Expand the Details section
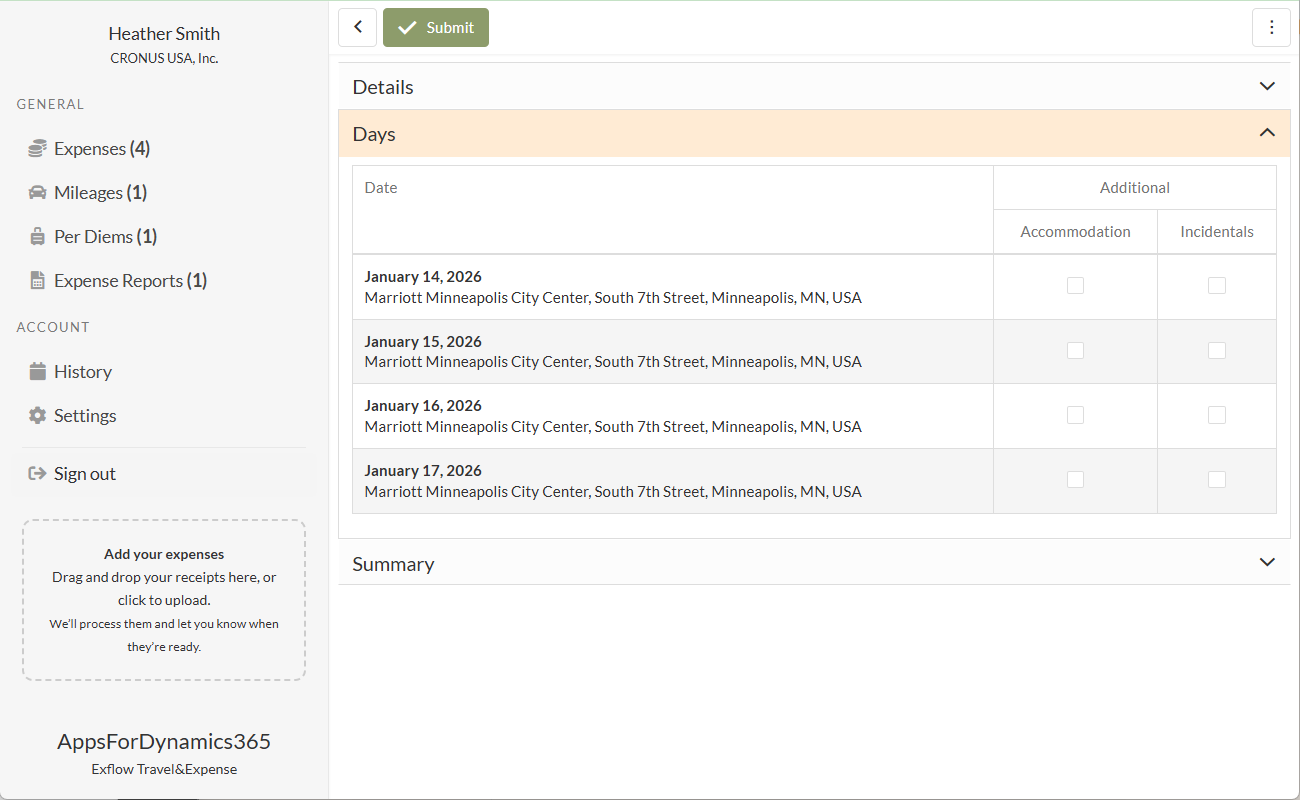This screenshot has height=800, width=1300. click(x=1267, y=87)
